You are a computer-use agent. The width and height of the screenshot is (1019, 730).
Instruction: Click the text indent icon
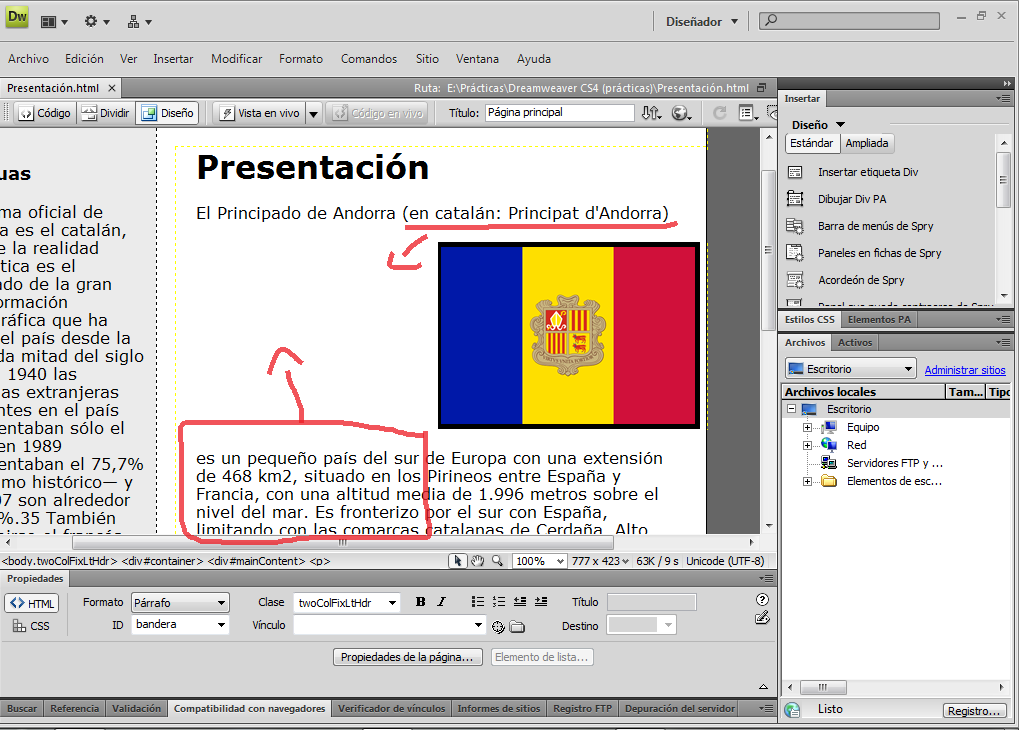(x=541, y=602)
